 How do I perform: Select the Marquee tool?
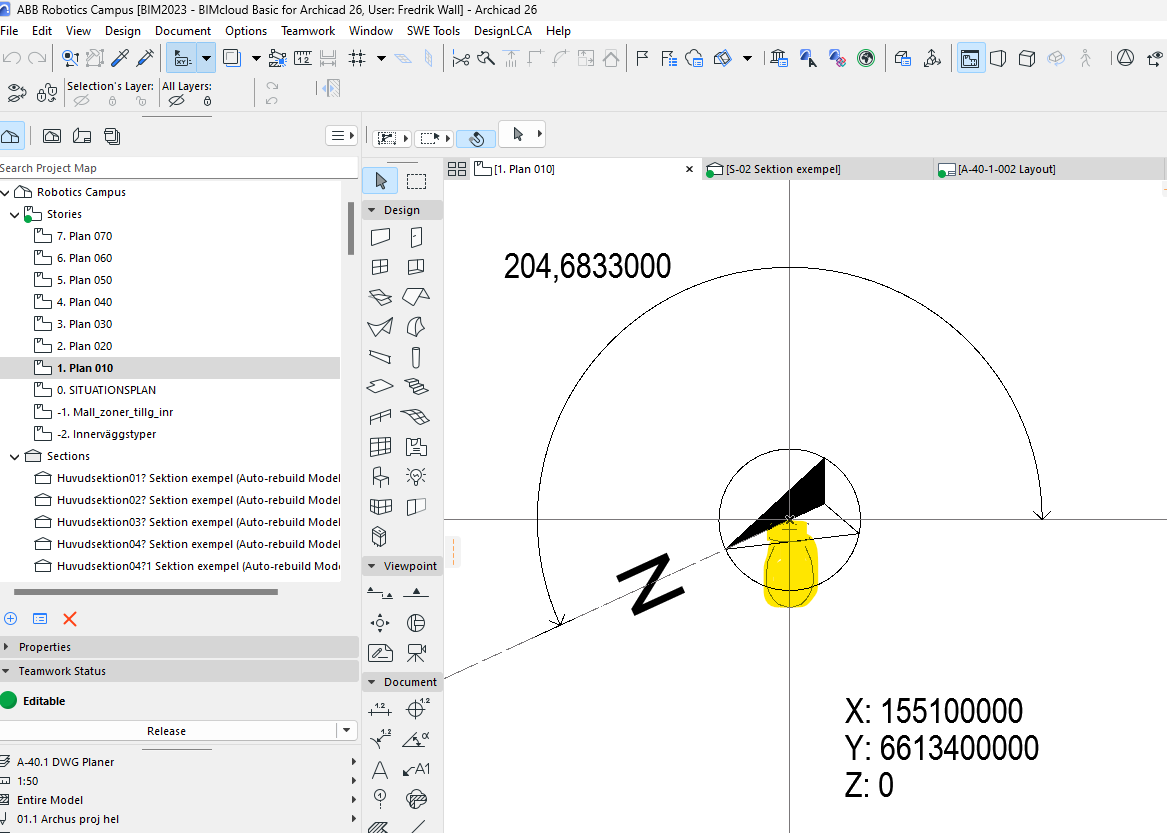click(x=417, y=181)
